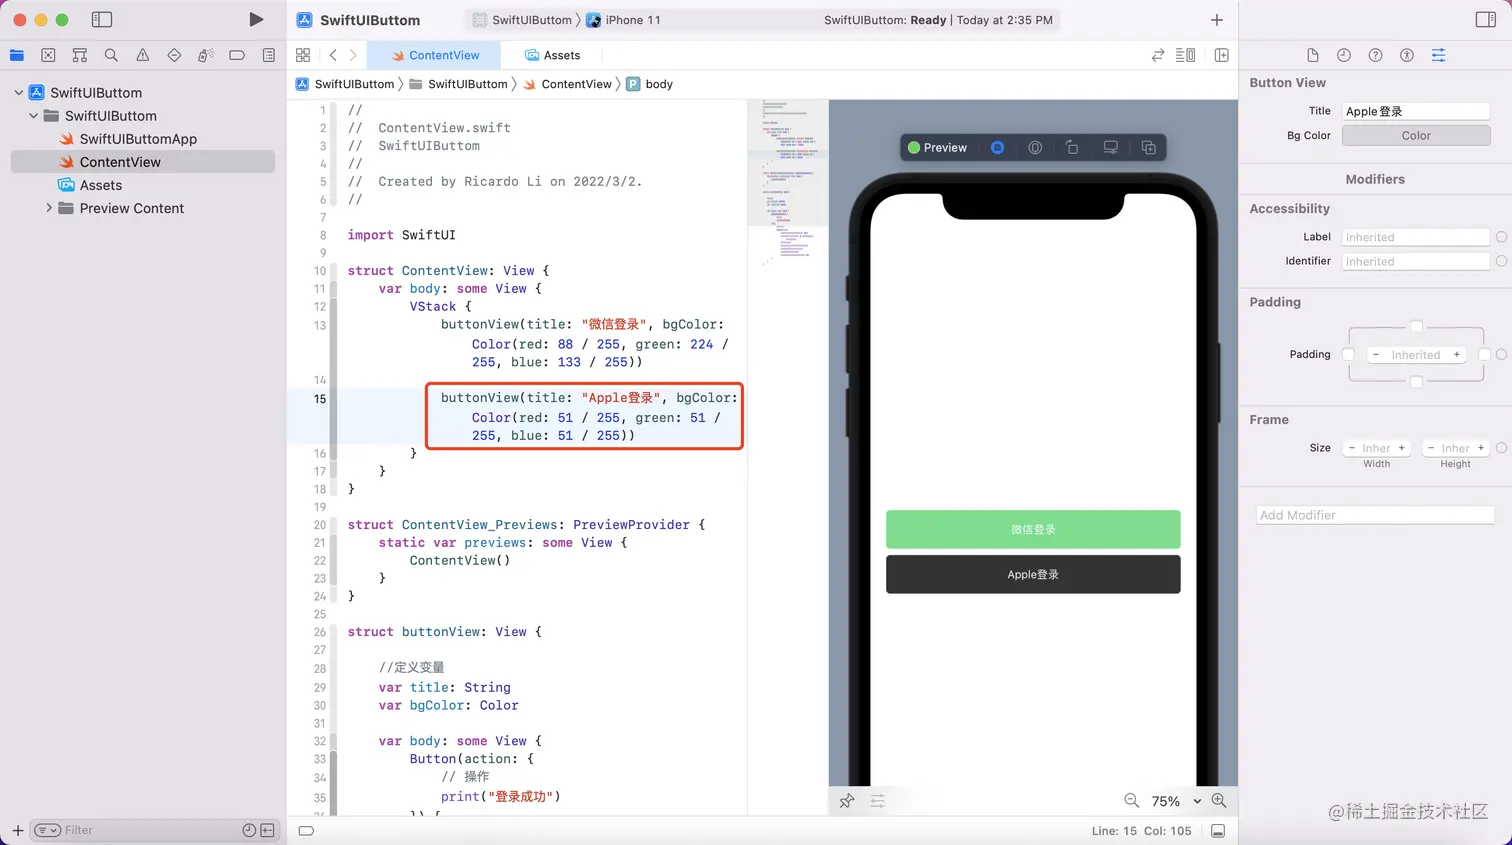Open the File inspector in the right panel

click(1311, 55)
